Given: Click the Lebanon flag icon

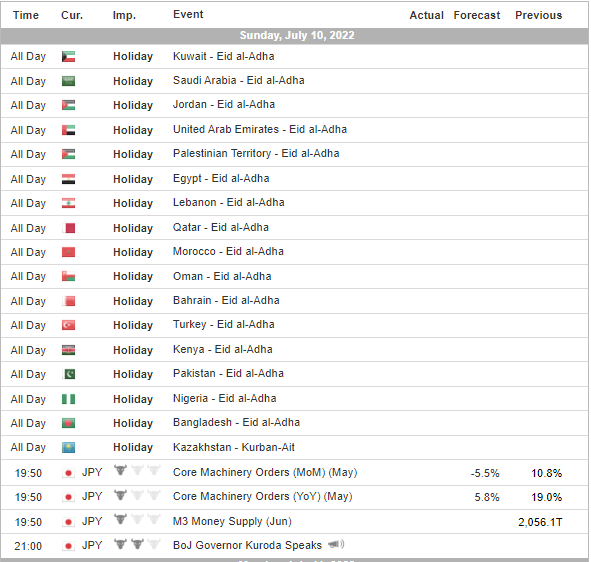Looking at the screenshot, I should 69,203.
